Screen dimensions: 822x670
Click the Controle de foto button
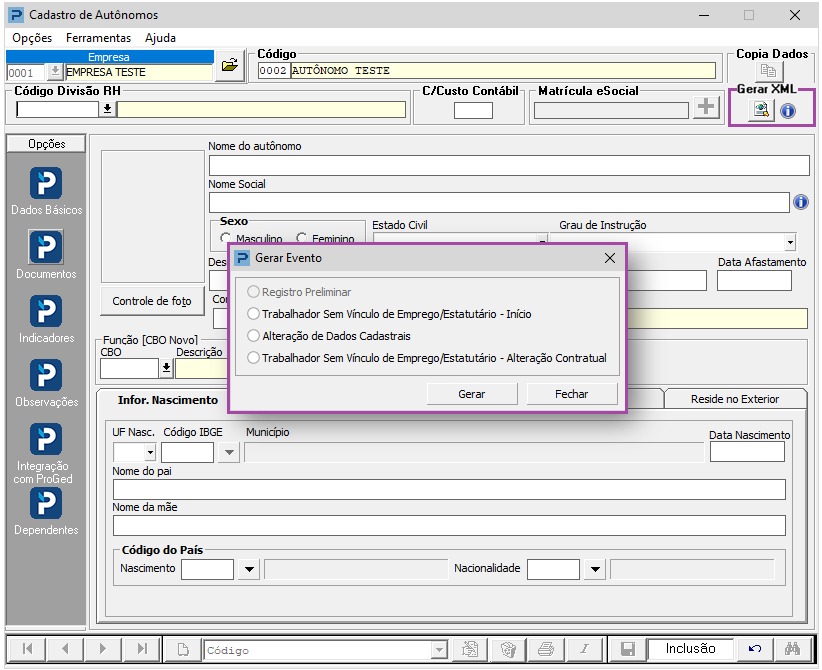pyautogui.click(x=152, y=301)
